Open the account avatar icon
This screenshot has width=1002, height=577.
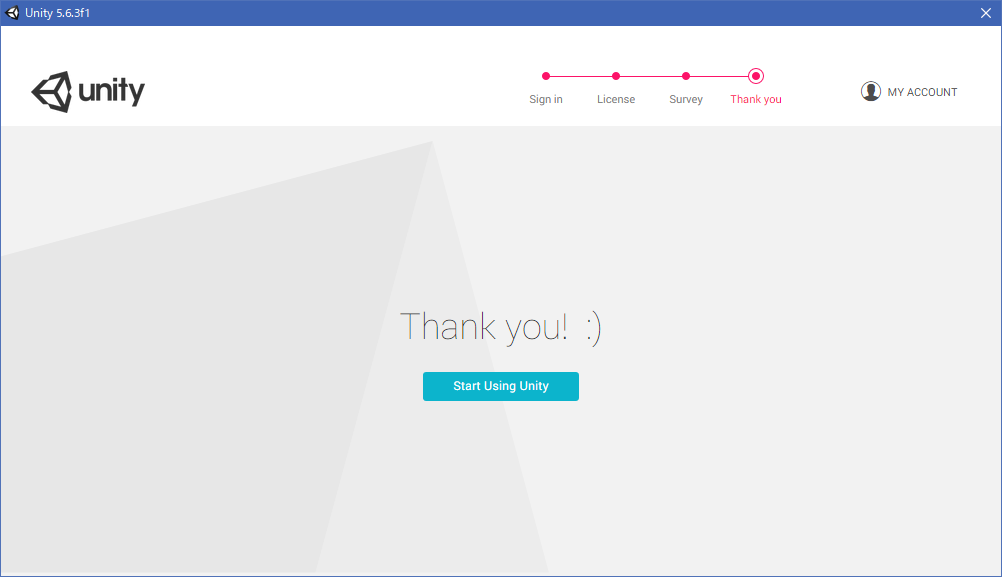coord(871,91)
